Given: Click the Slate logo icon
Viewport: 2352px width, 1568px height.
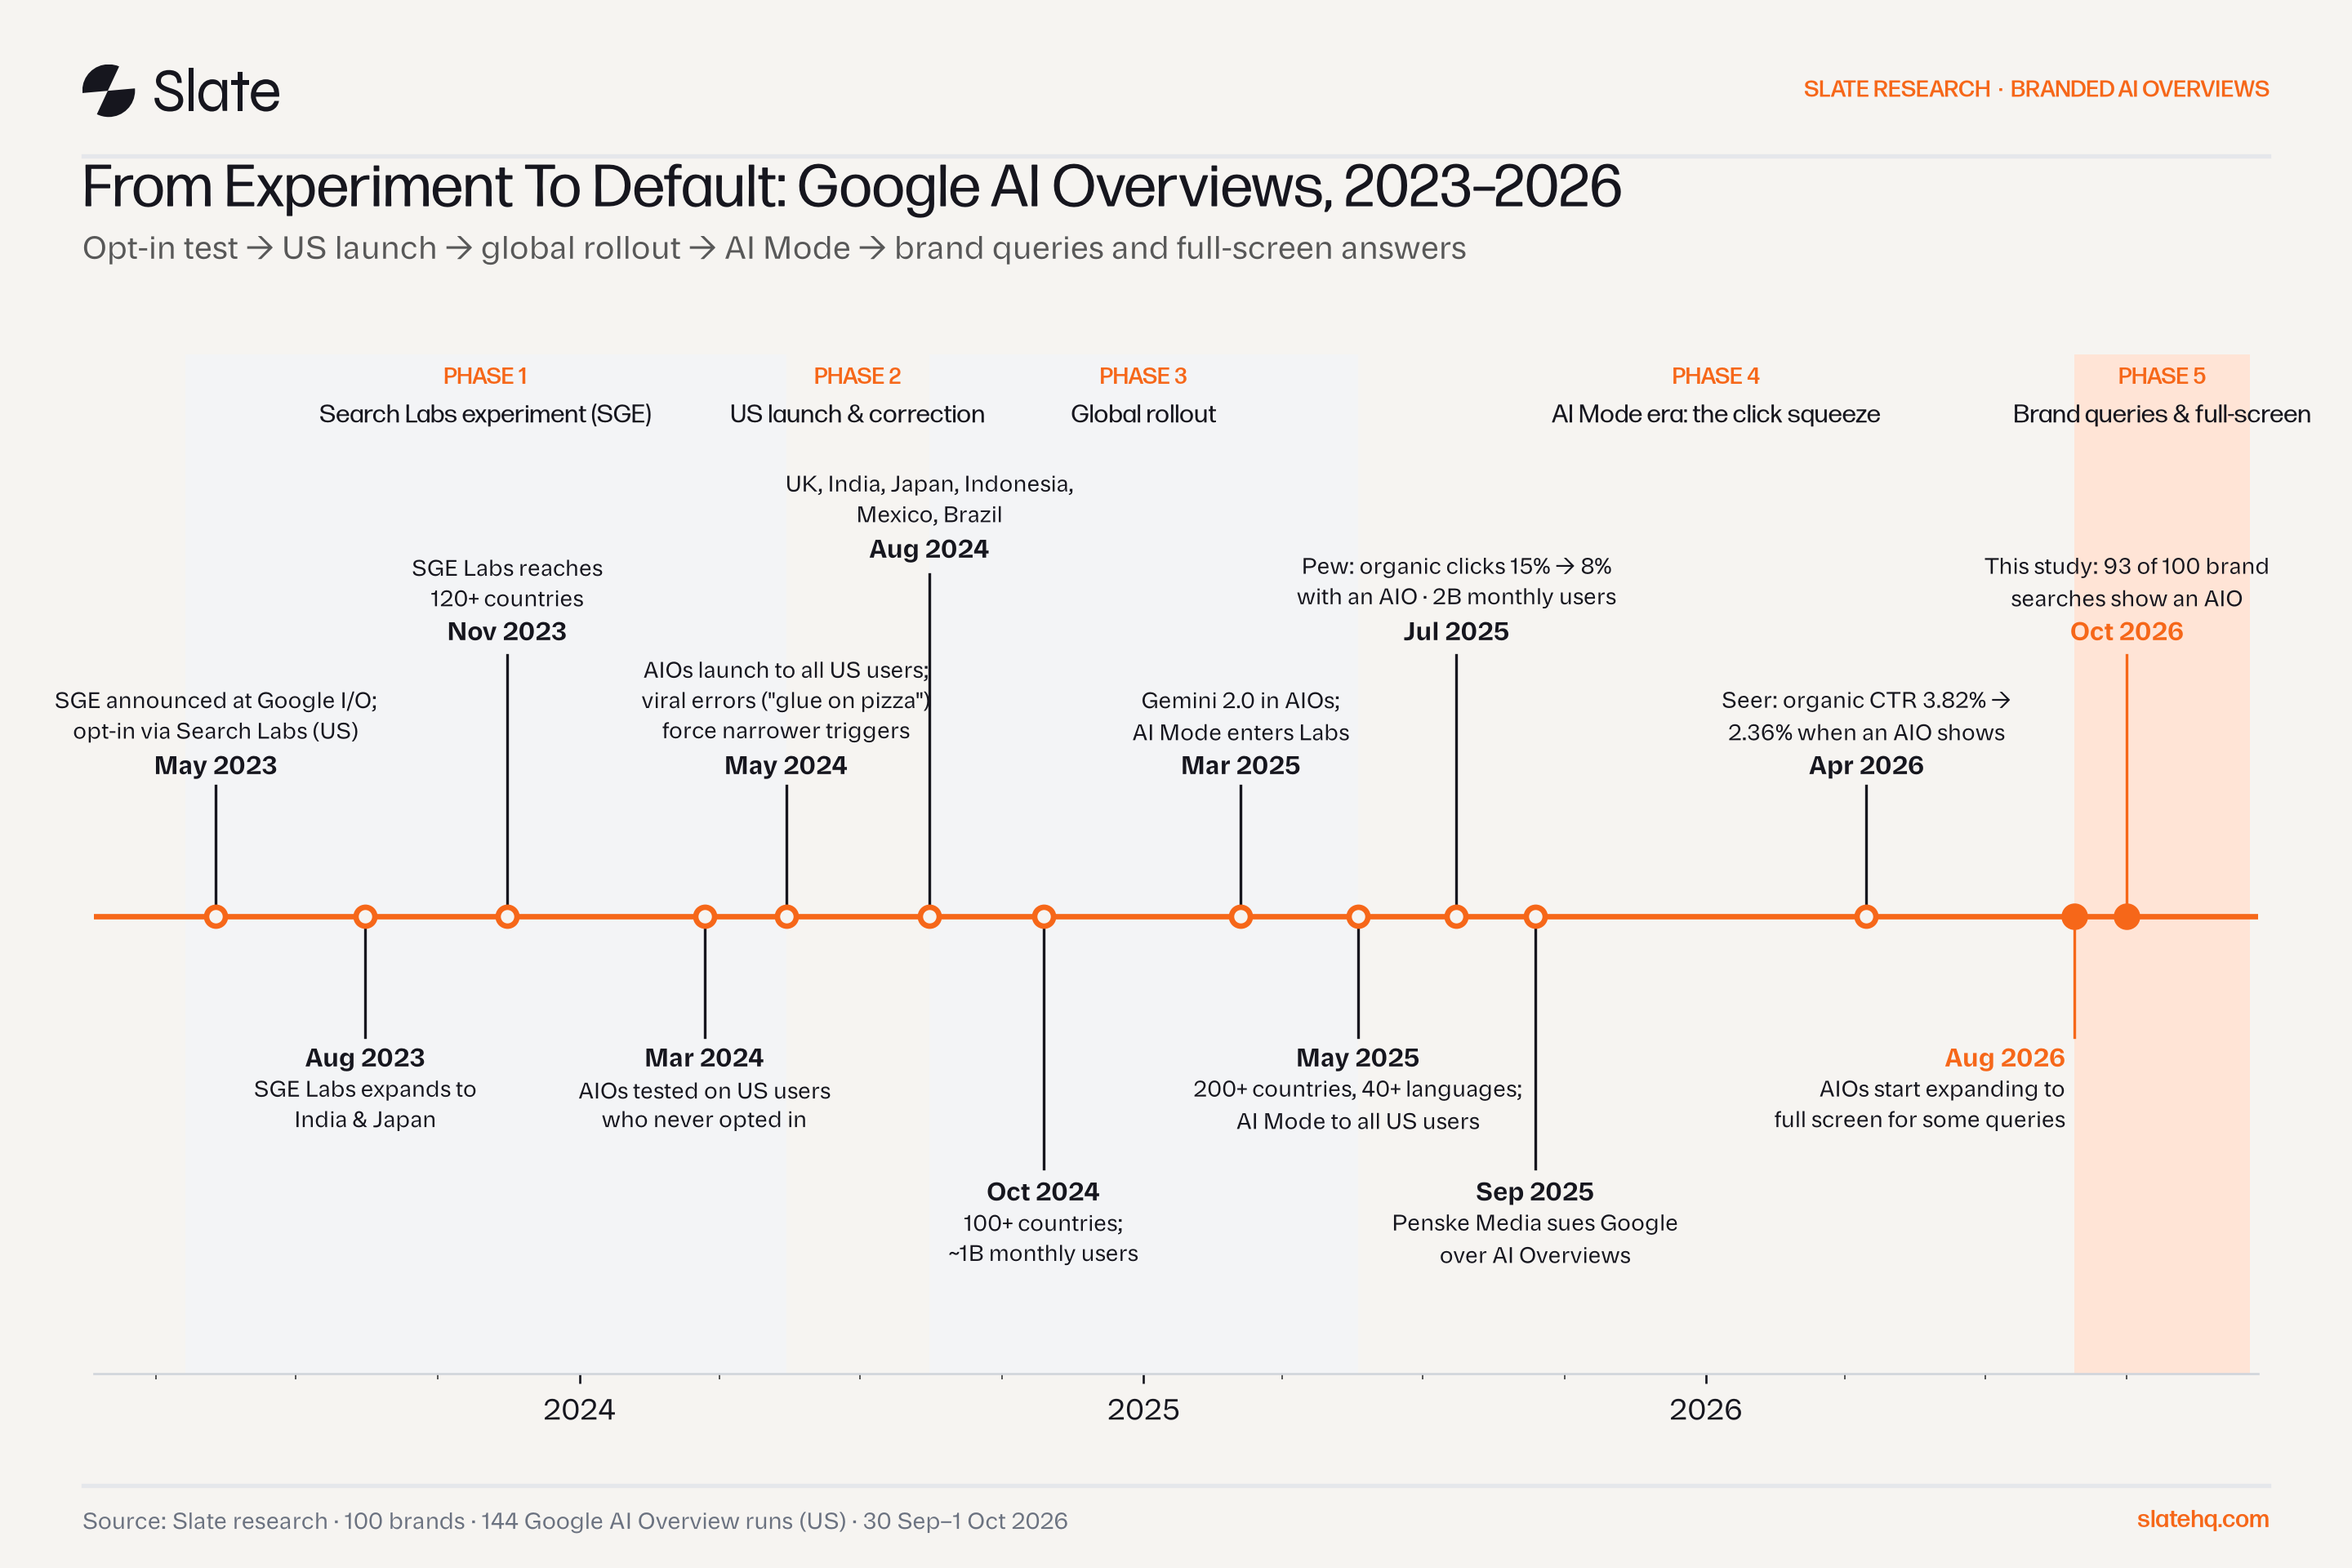Looking at the screenshot, I should click(108, 91).
